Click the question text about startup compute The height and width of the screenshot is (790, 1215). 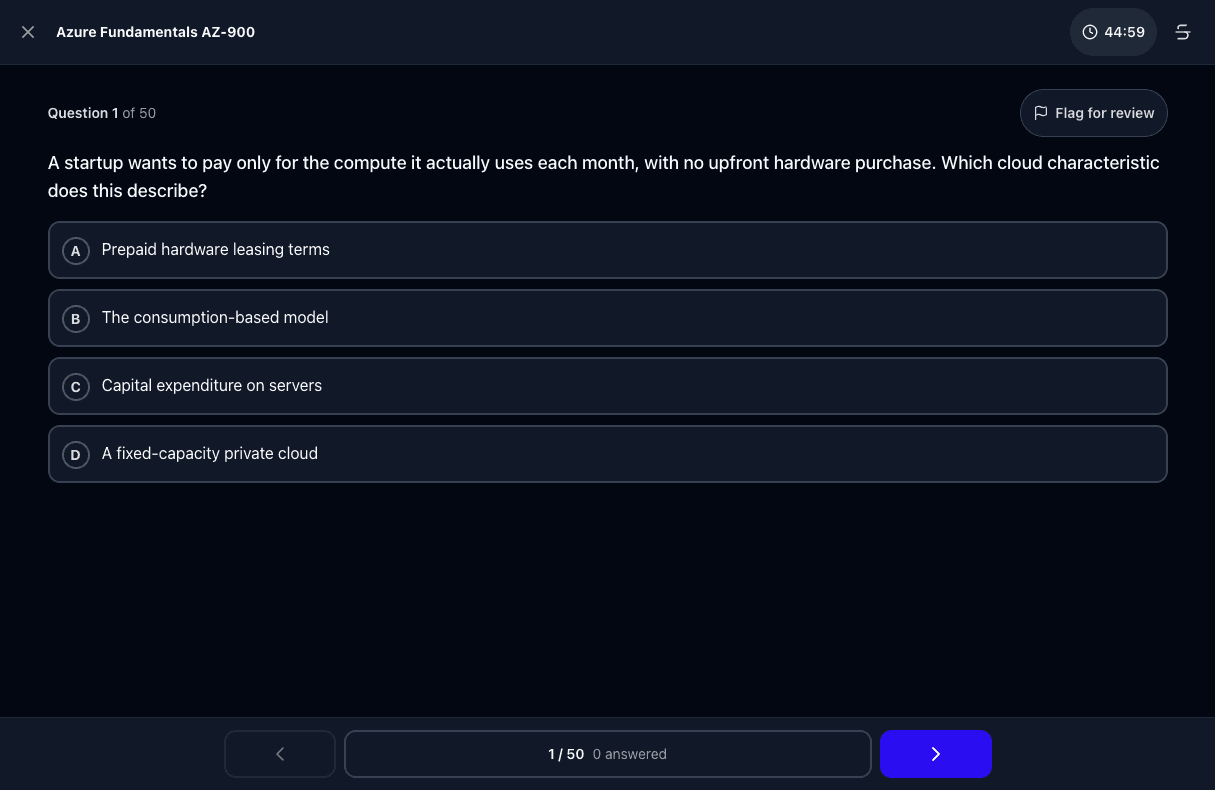click(604, 177)
